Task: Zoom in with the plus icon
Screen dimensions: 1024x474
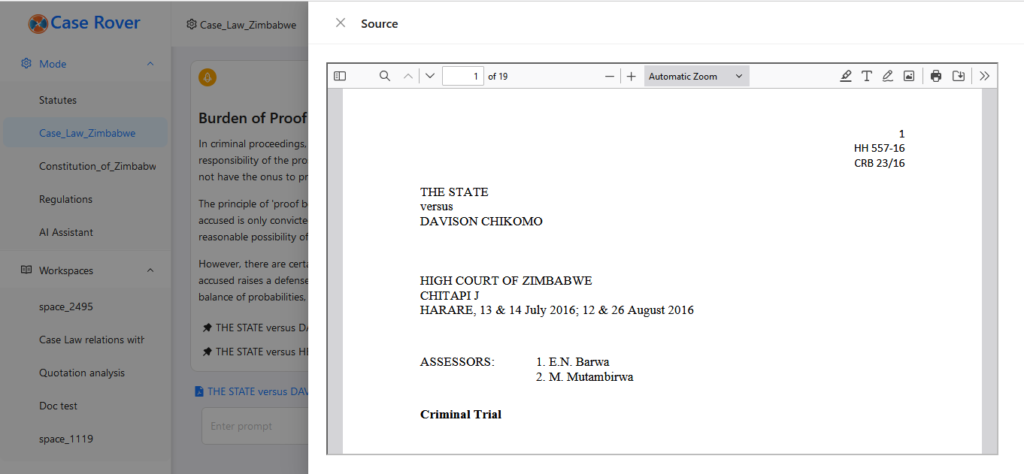Action: pyautogui.click(x=631, y=76)
